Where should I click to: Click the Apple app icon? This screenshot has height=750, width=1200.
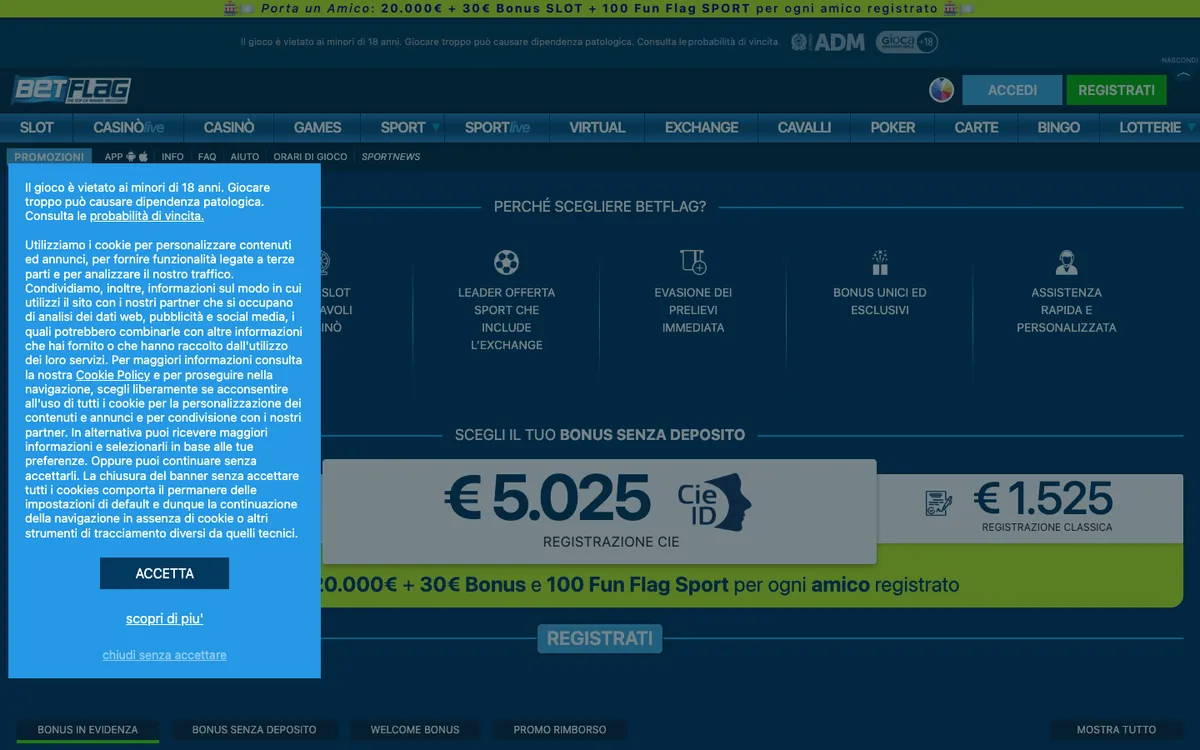pyautogui.click(x=143, y=157)
